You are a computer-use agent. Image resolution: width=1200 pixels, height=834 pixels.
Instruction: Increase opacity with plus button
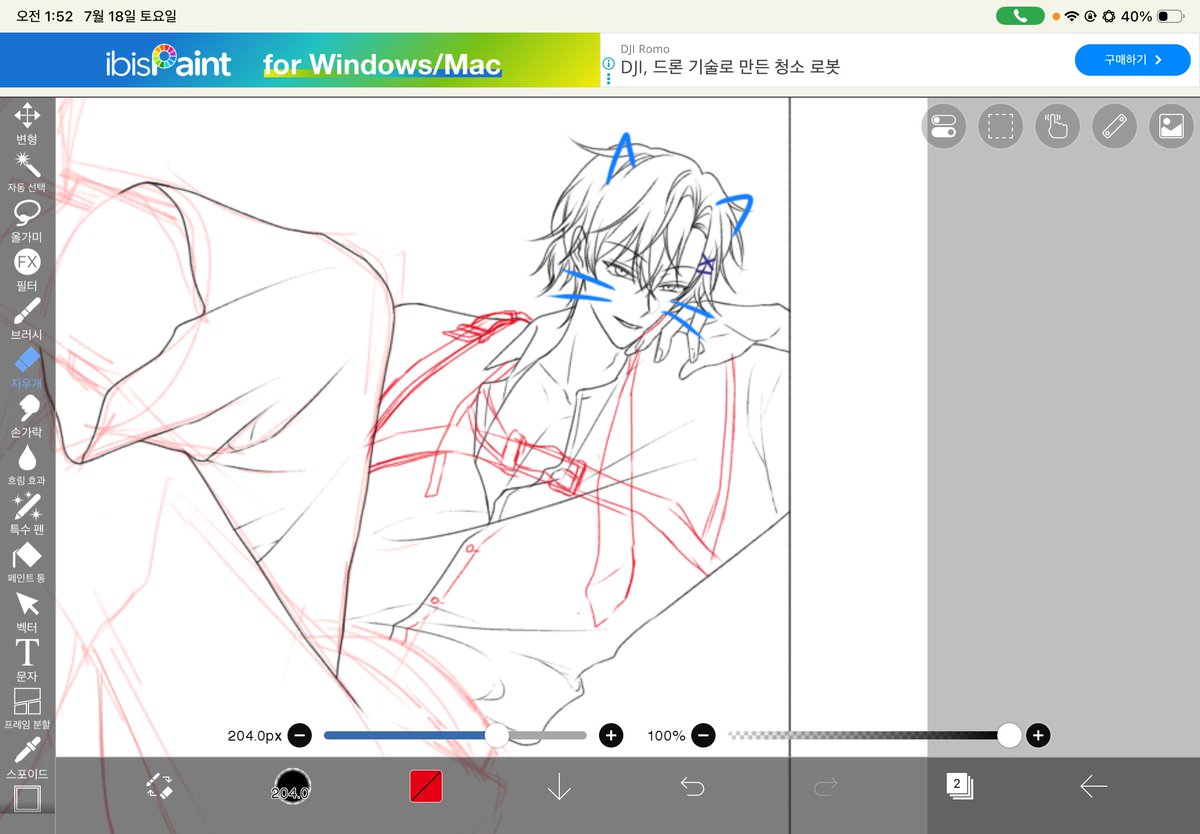[1038, 736]
